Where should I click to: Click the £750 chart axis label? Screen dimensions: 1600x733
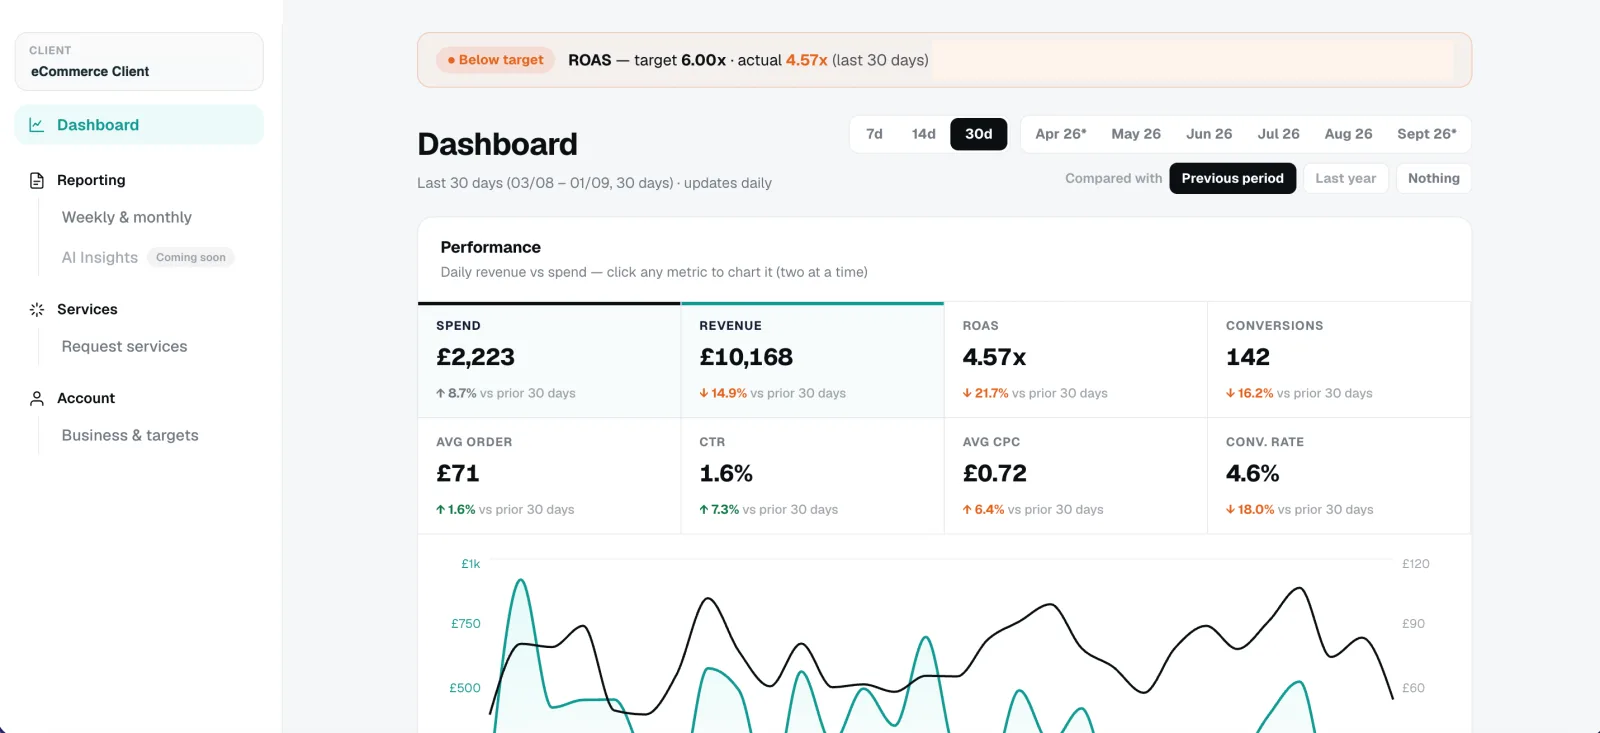466,624
